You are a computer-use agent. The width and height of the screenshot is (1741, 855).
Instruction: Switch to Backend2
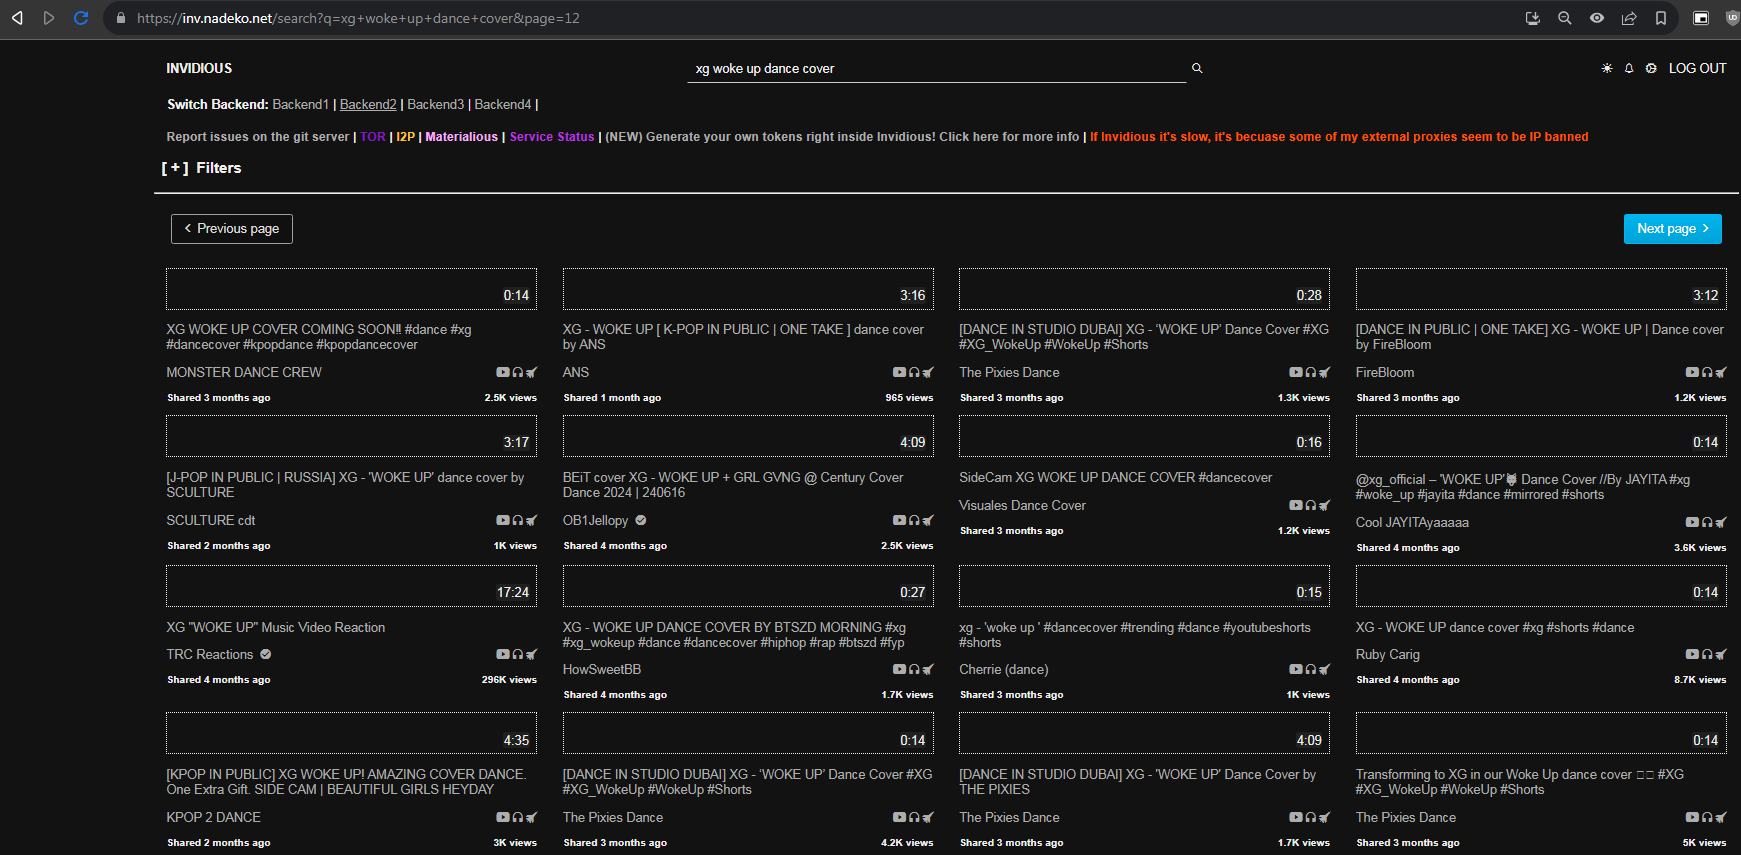tap(368, 104)
